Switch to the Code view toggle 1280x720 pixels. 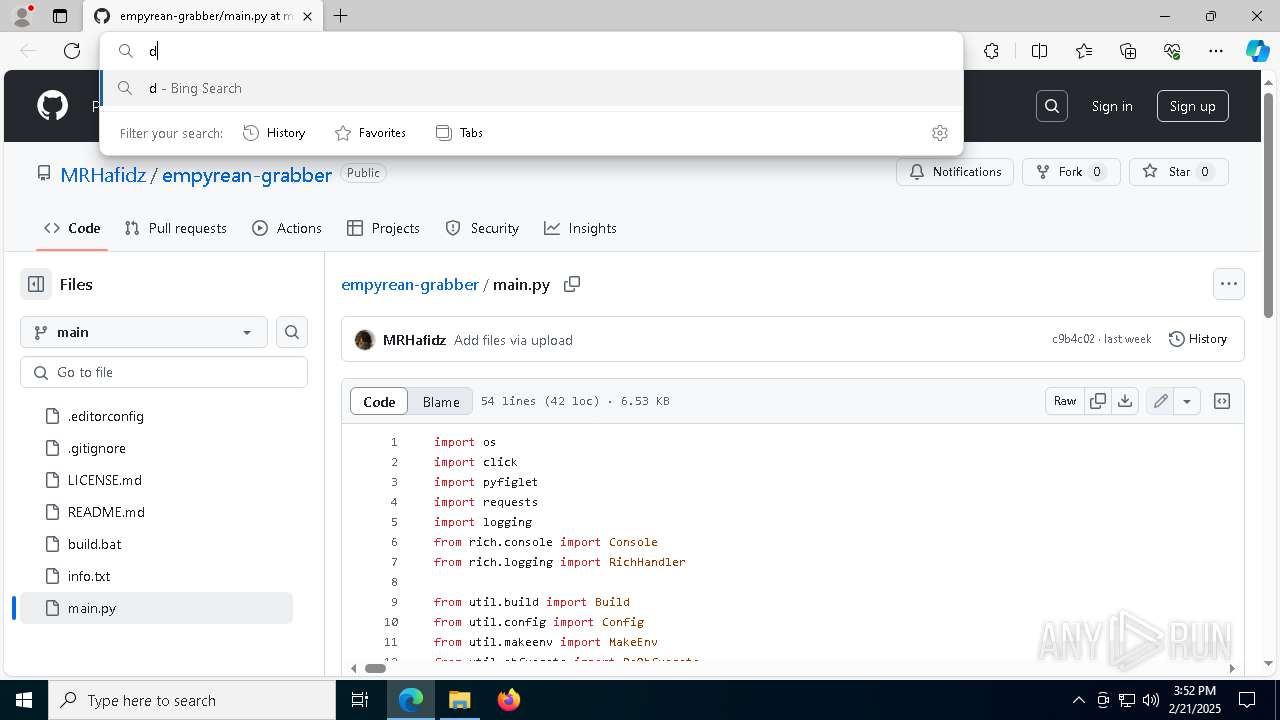pos(379,401)
